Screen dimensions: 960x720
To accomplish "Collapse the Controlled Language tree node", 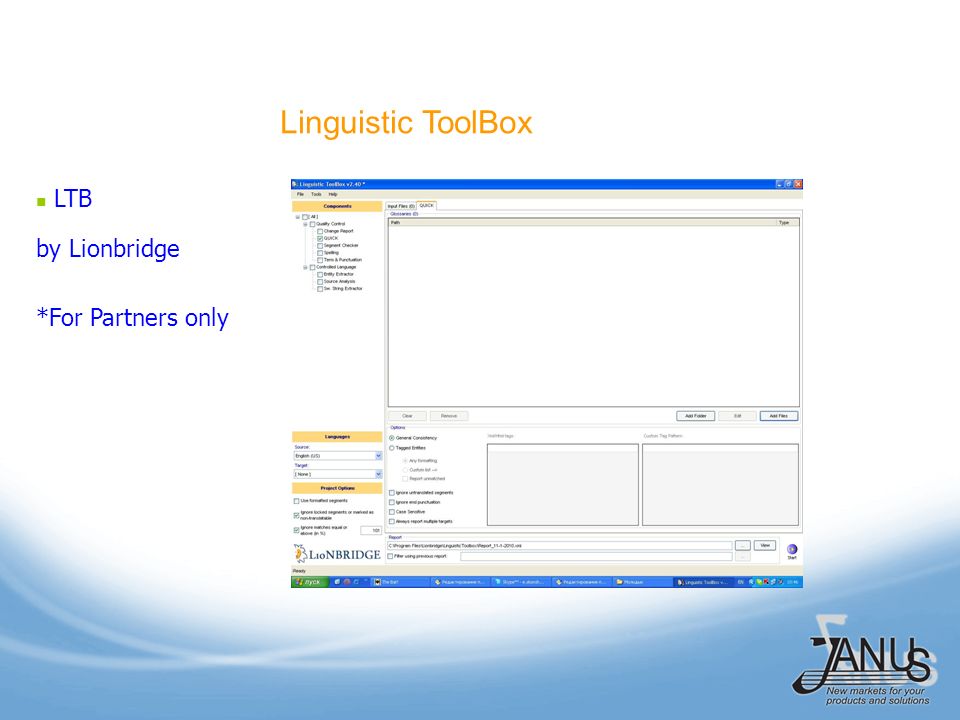I will [305, 268].
